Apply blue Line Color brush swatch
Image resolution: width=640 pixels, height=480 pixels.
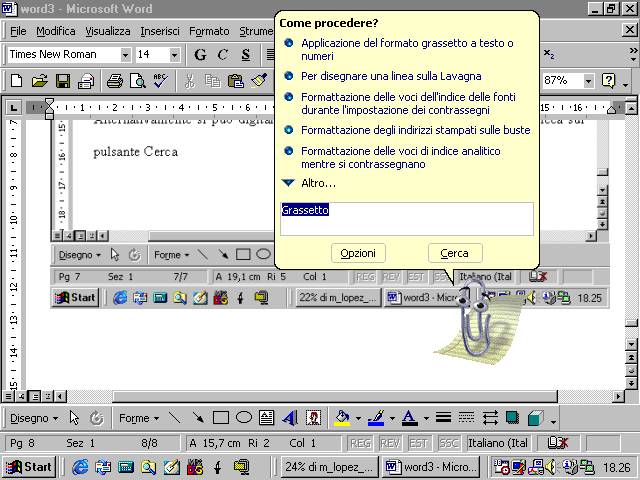pos(376,418)
